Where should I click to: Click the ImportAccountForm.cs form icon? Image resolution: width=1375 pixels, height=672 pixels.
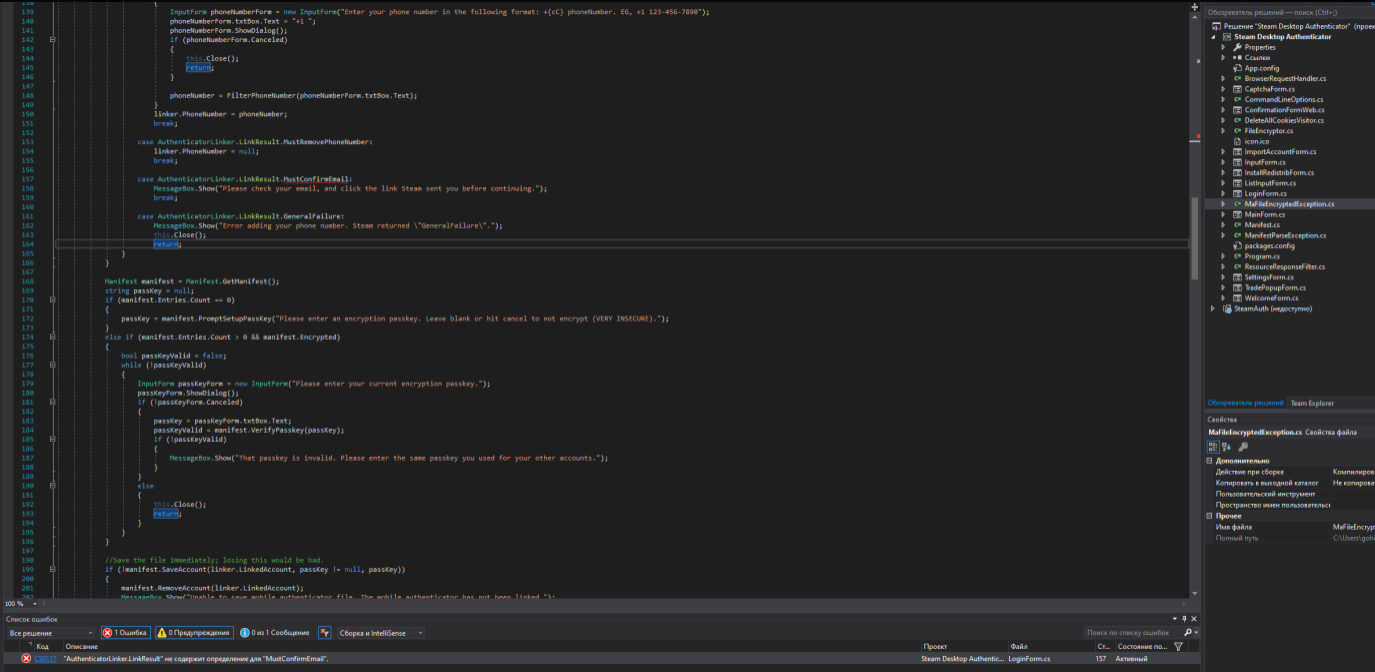(1237, 152)
